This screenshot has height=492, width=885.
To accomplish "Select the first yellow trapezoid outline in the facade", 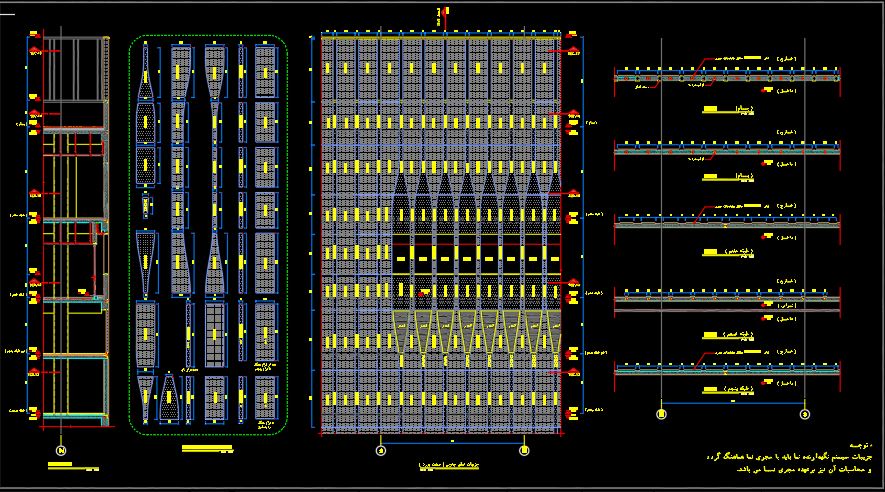I will [401, 332].
